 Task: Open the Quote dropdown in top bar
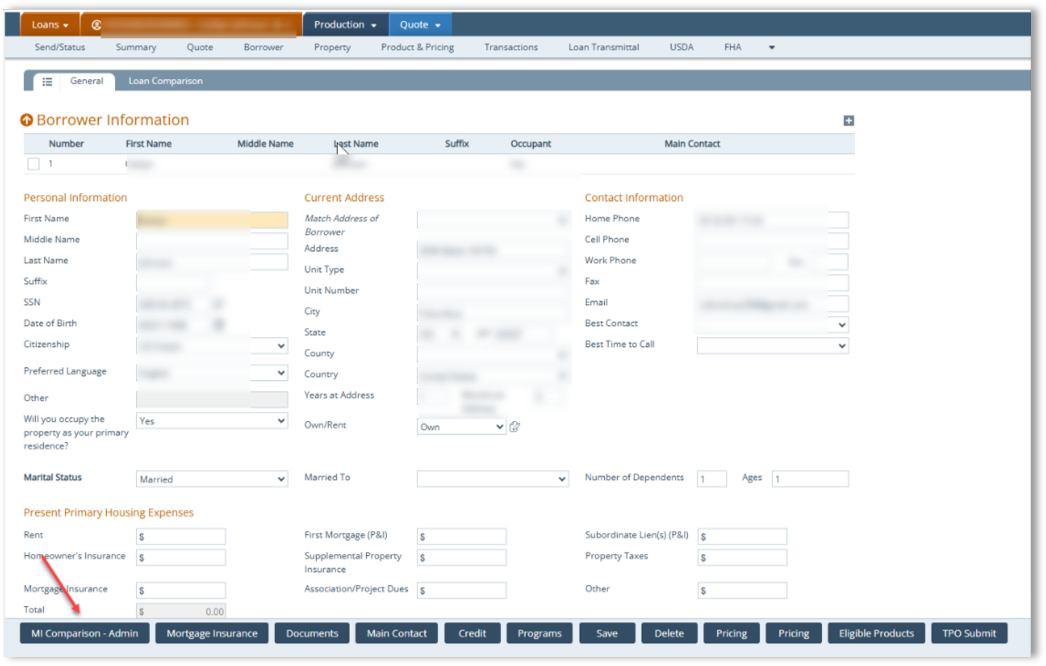pos(420,25)
